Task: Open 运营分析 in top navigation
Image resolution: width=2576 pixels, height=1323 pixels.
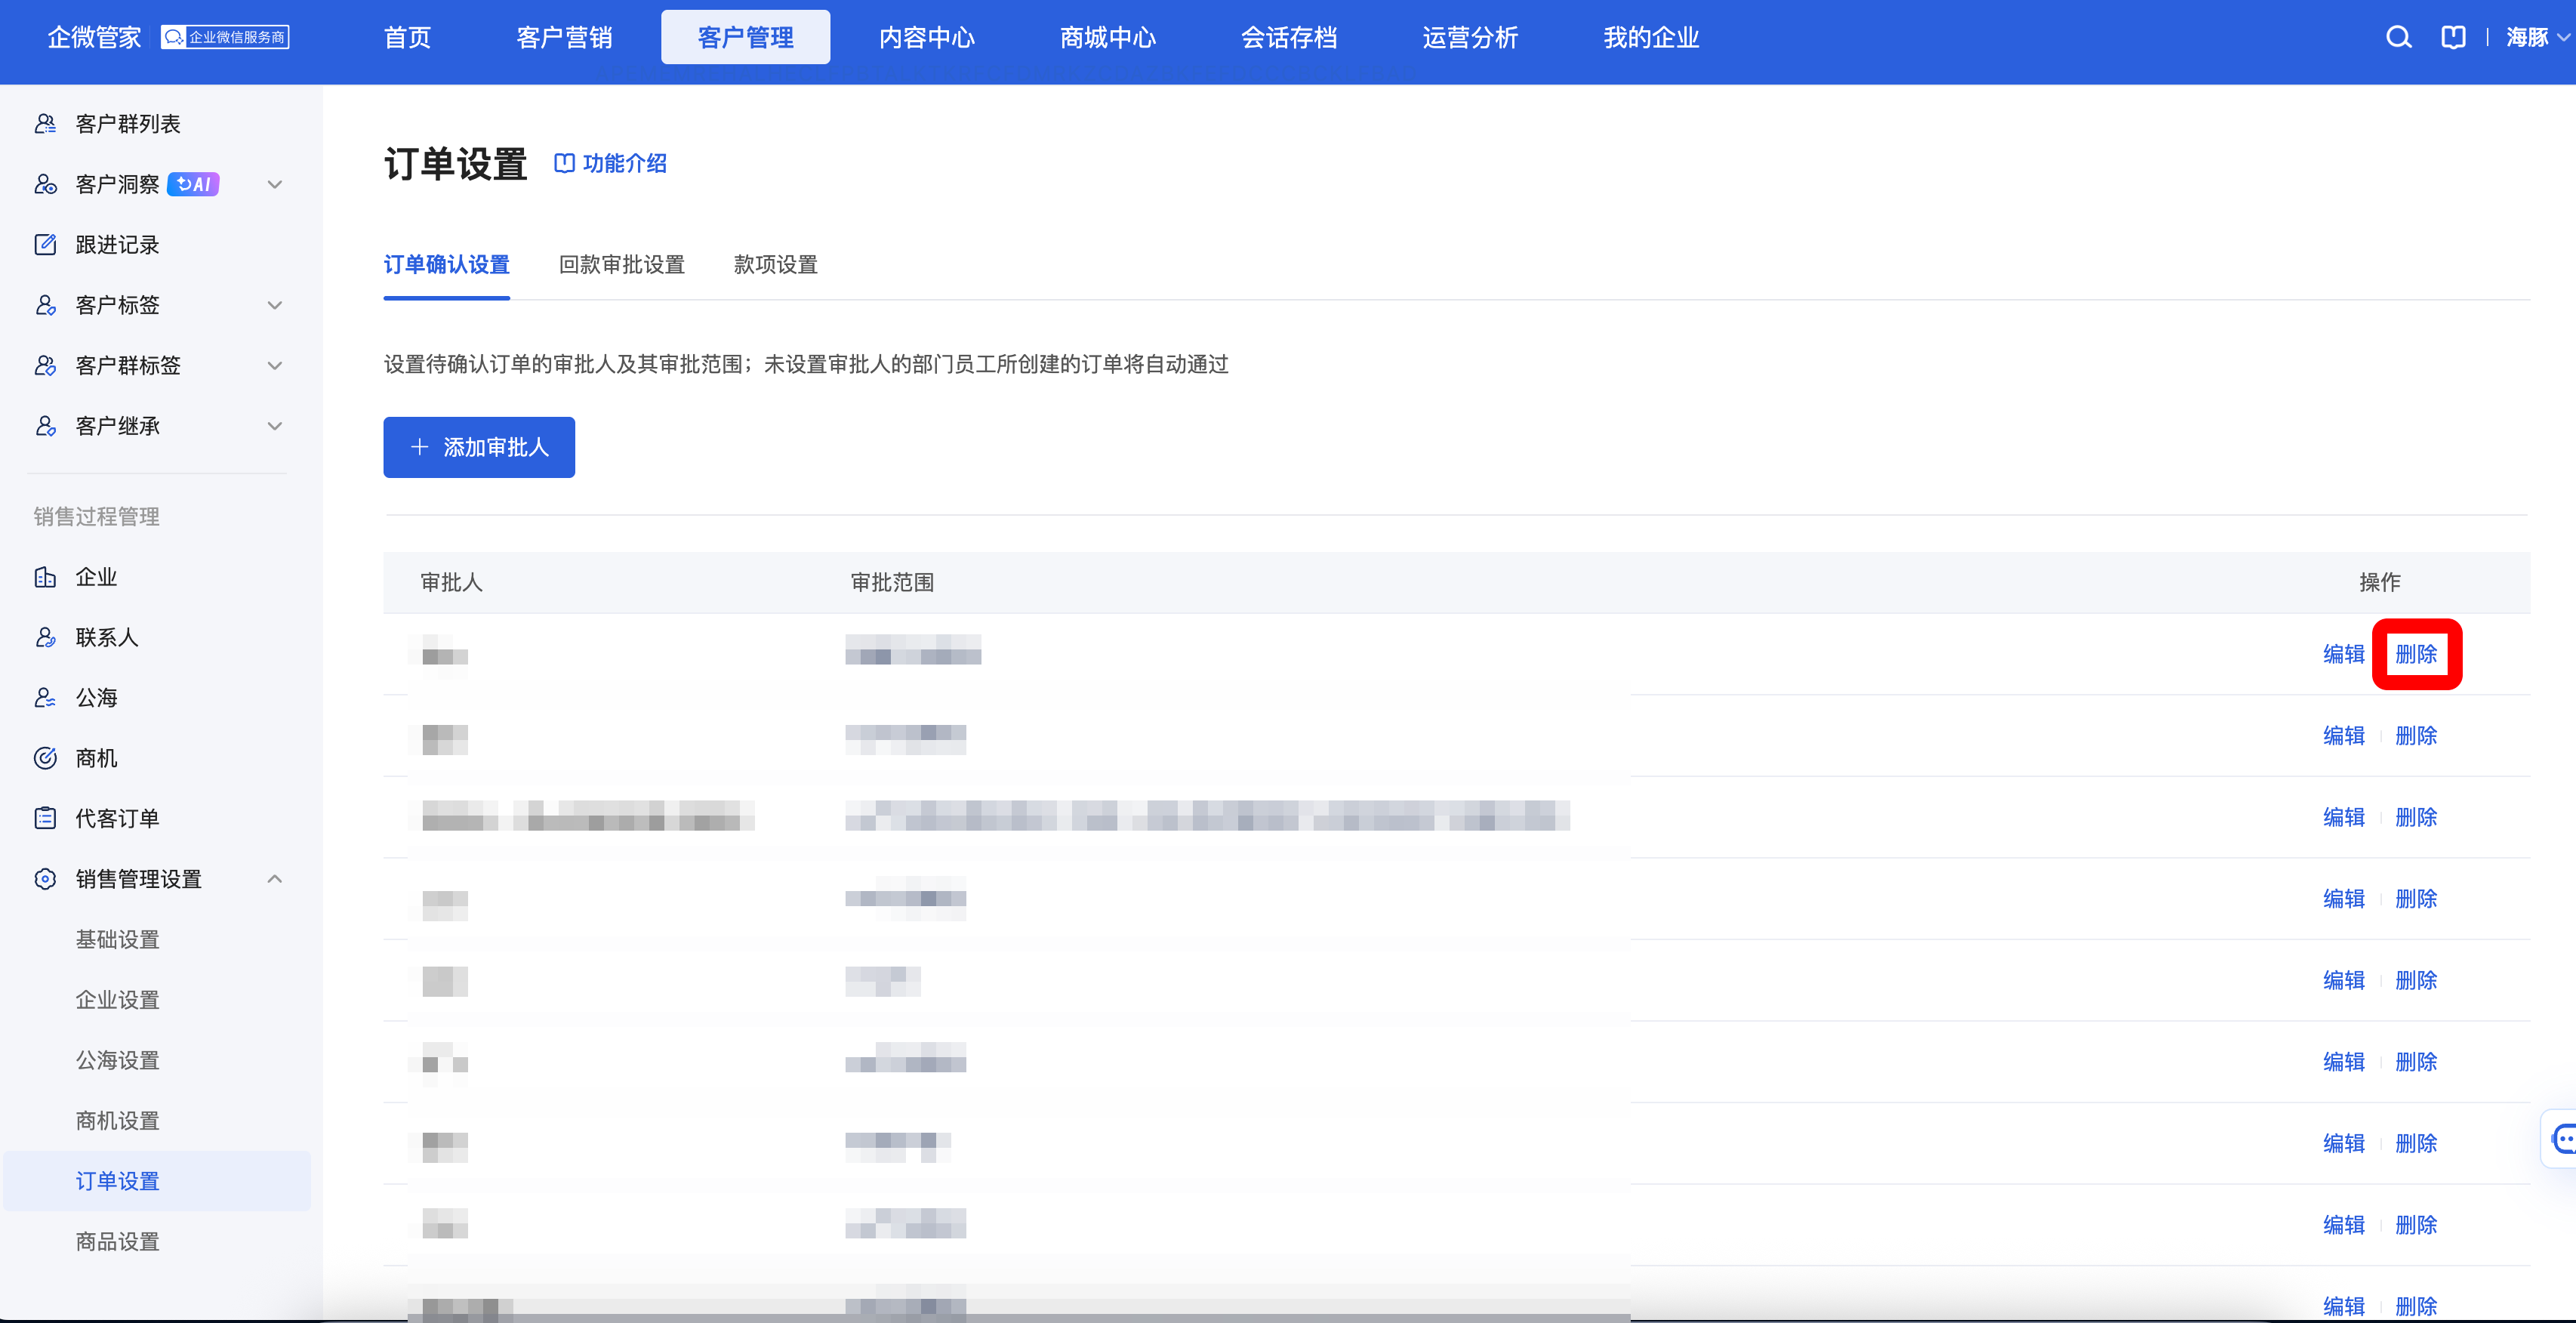Action: tap(1470, 38)
